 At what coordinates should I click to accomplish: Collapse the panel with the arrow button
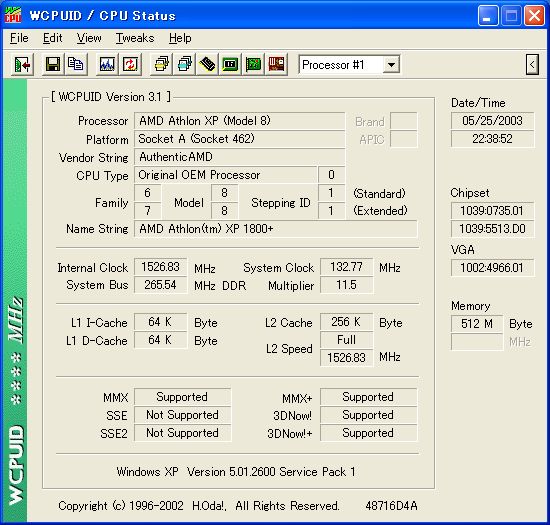(x=532, y=65)
